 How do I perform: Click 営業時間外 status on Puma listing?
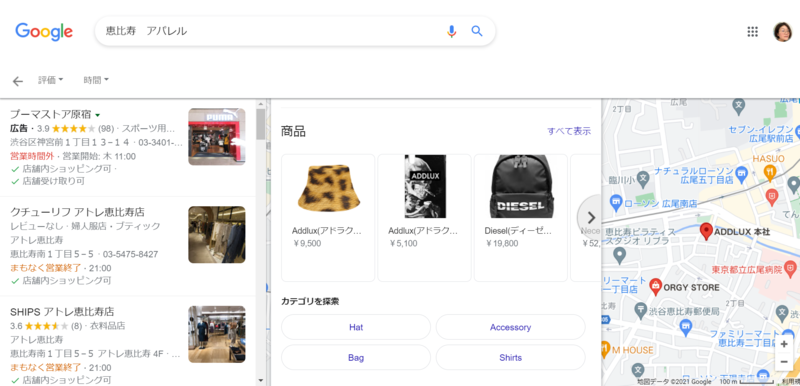coord(32,156)
